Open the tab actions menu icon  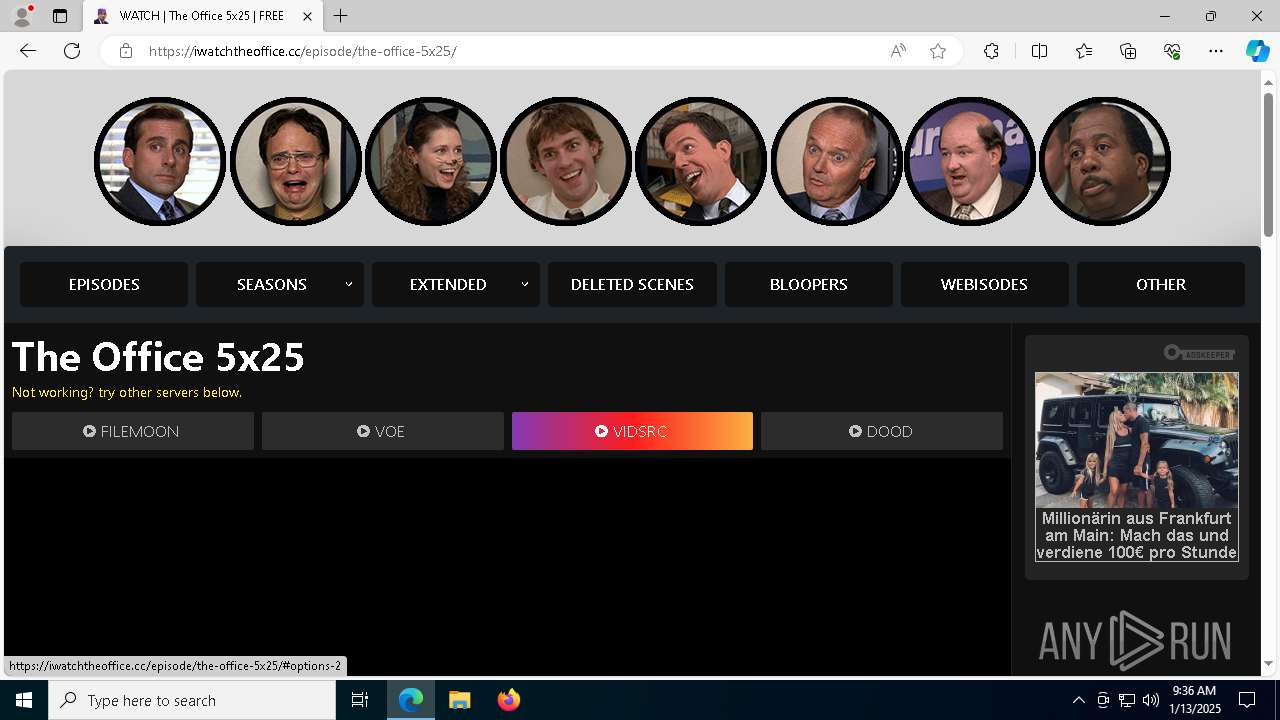60,16
